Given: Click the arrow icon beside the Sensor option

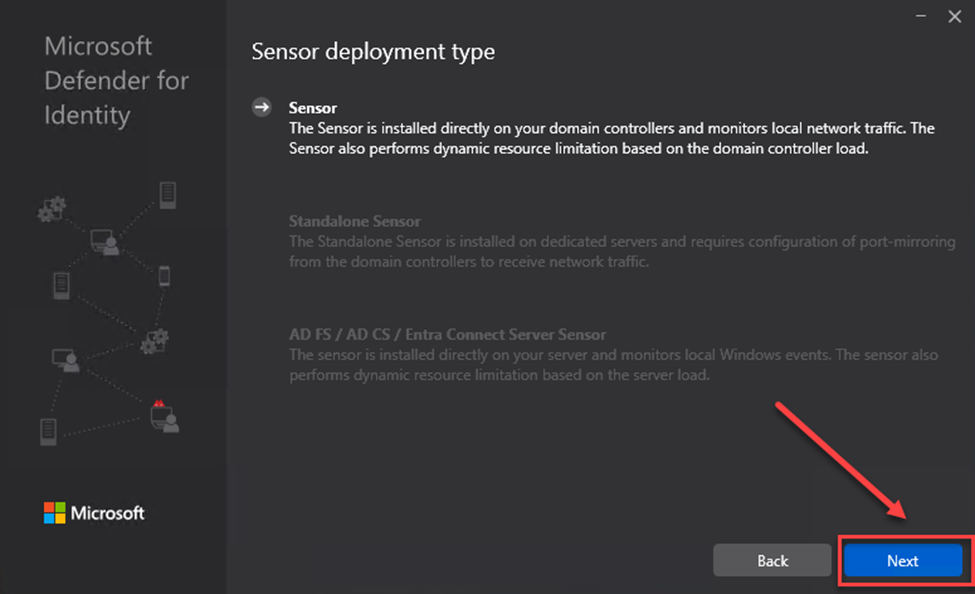Looking at the screenshot, I should click(x=262, y=107).
